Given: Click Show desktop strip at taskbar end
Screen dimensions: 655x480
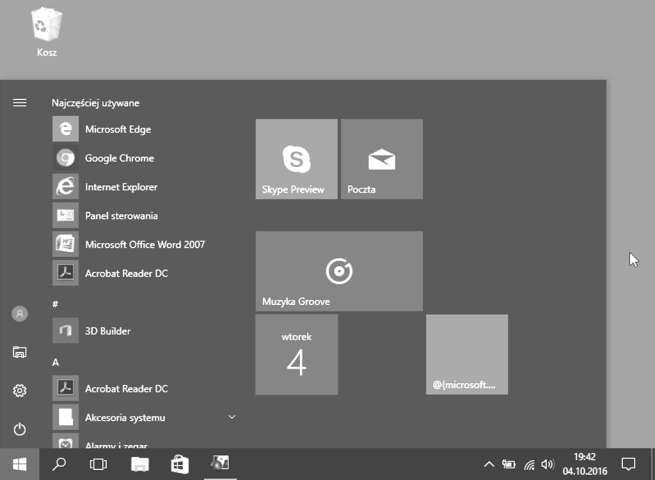Looking at the screenshot, I should (x=652, y=464).
